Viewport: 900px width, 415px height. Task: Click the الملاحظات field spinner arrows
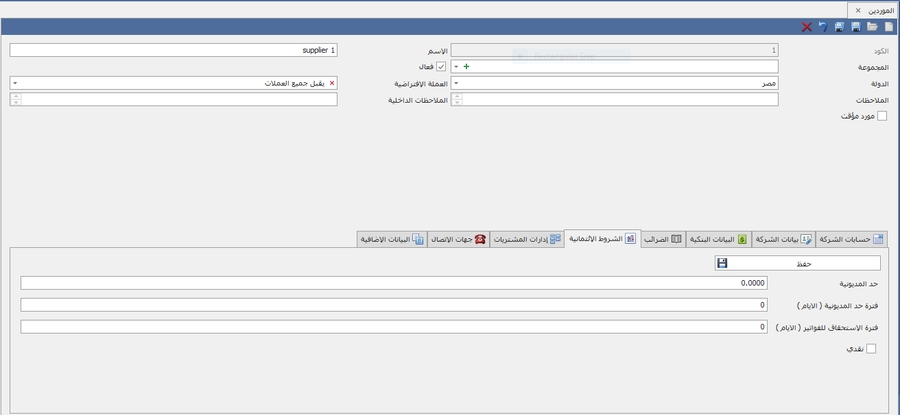pyautogui.click(x=457, y=99)
